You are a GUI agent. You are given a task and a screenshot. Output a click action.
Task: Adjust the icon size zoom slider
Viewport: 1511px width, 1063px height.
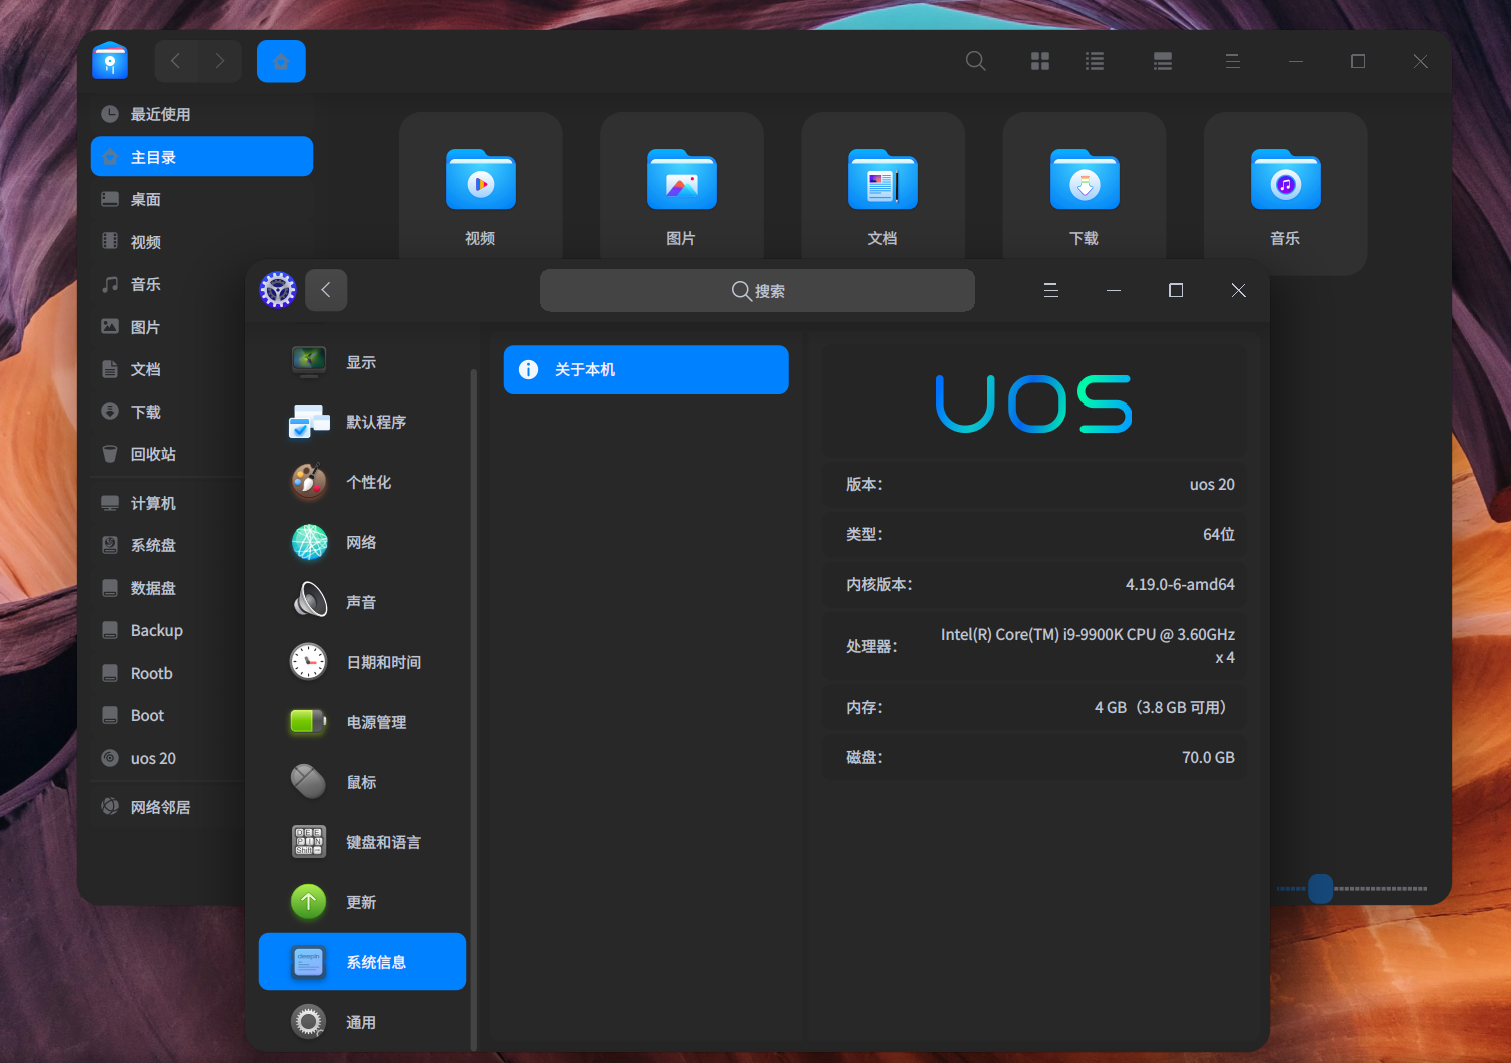pos(1321,888)
